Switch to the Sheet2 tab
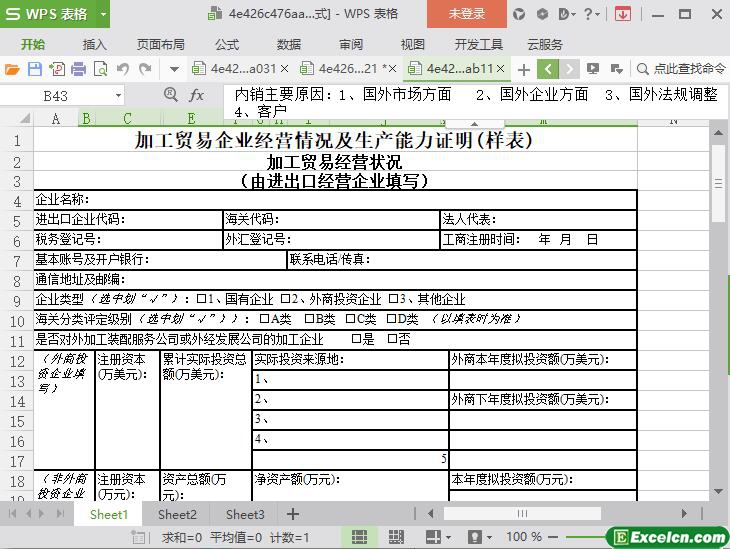This screenshot has width=730, height=549. coord(177,514)
